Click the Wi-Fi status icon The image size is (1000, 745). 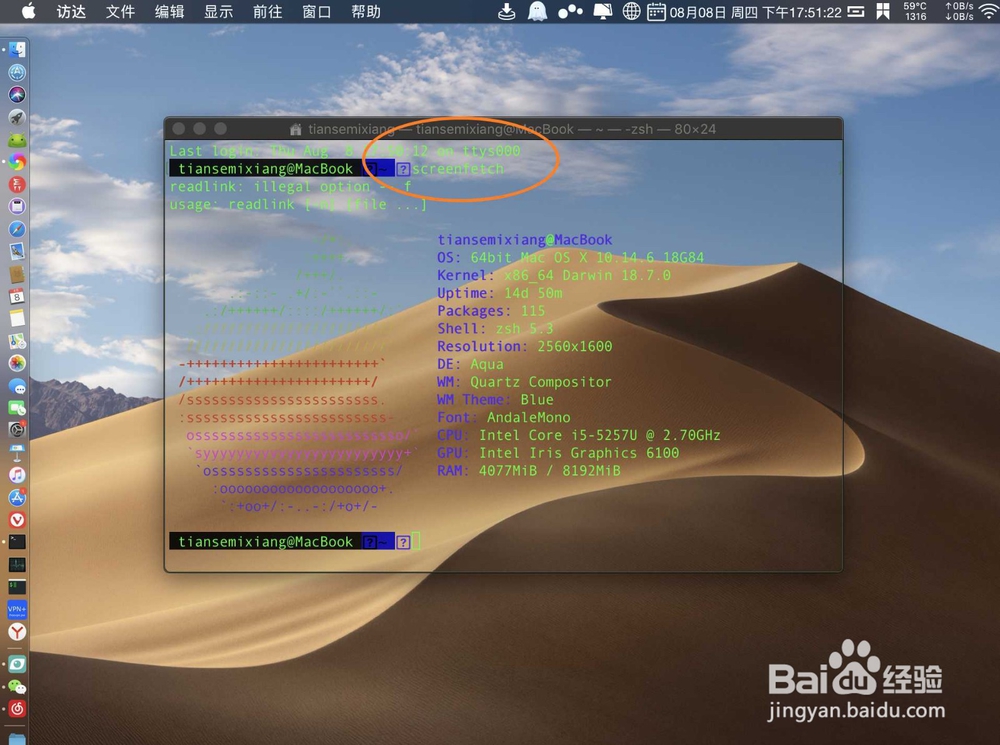[989, 11]
